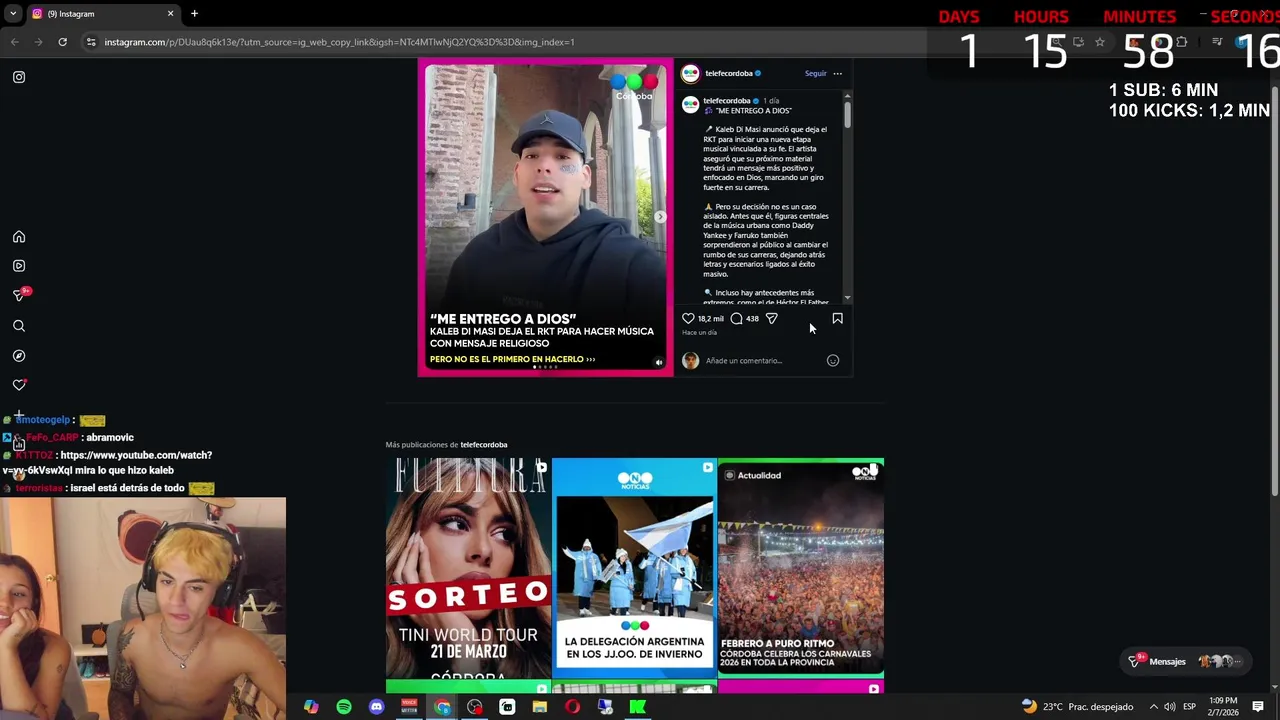Open volume control in system tray

pos(1170,707)
